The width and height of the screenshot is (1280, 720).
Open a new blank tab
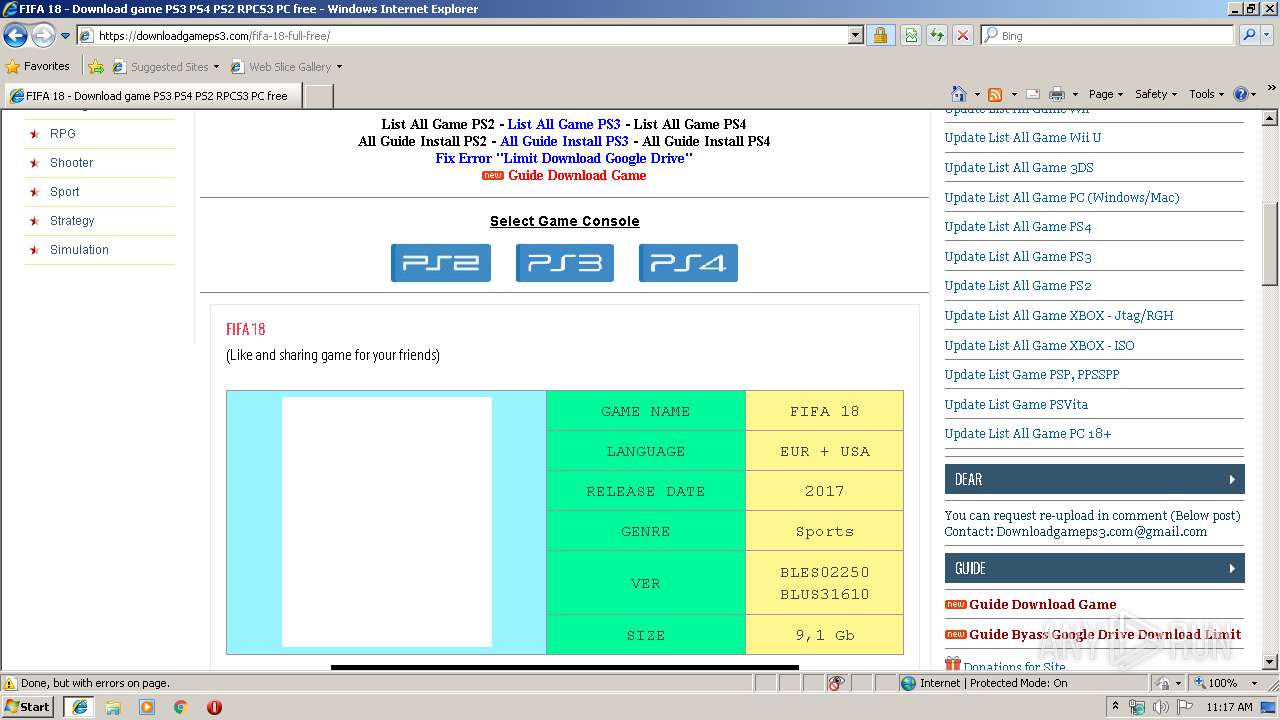tap(318, 96)
